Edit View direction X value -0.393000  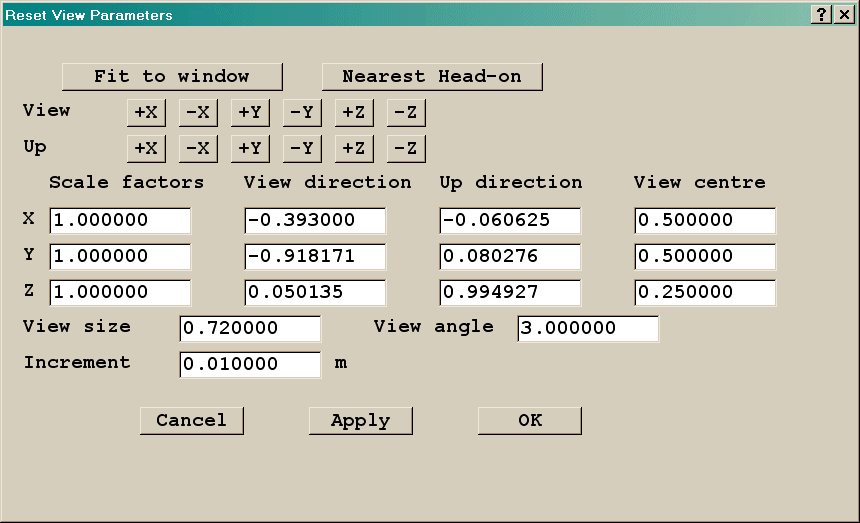[x=315, y=220]
